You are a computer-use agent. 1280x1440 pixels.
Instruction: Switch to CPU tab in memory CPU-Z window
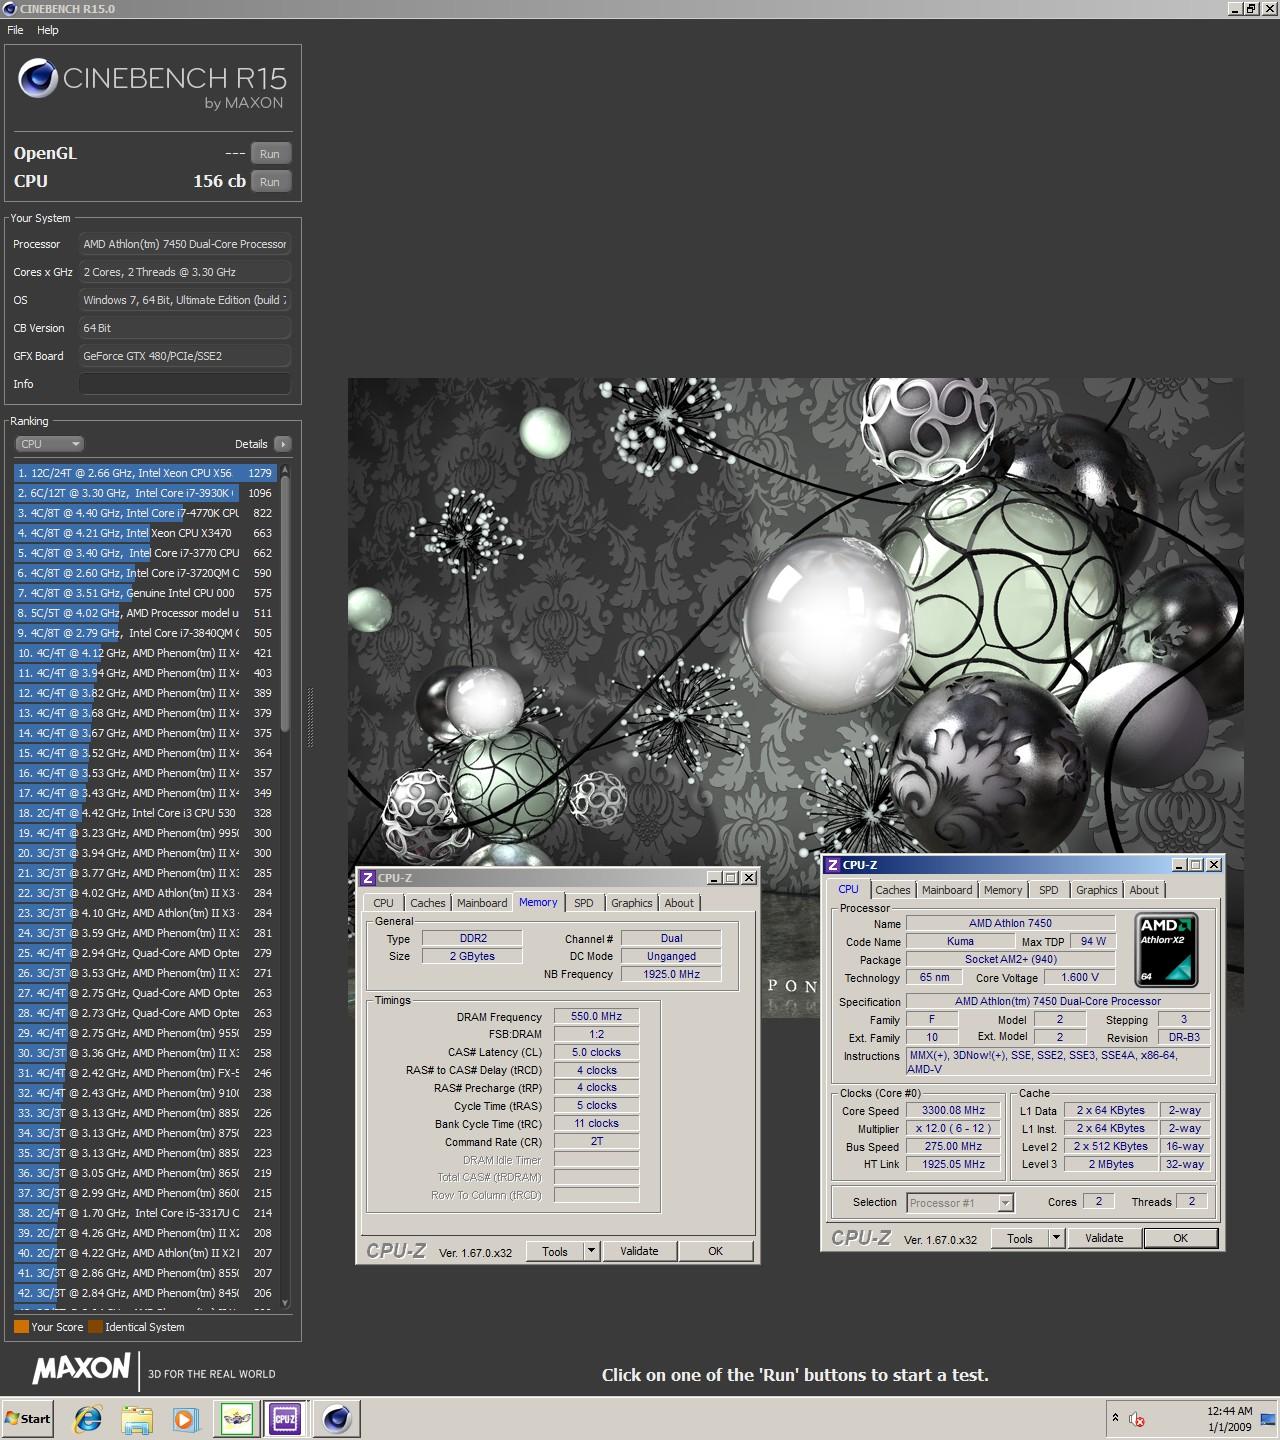click(x=383, y=903)
